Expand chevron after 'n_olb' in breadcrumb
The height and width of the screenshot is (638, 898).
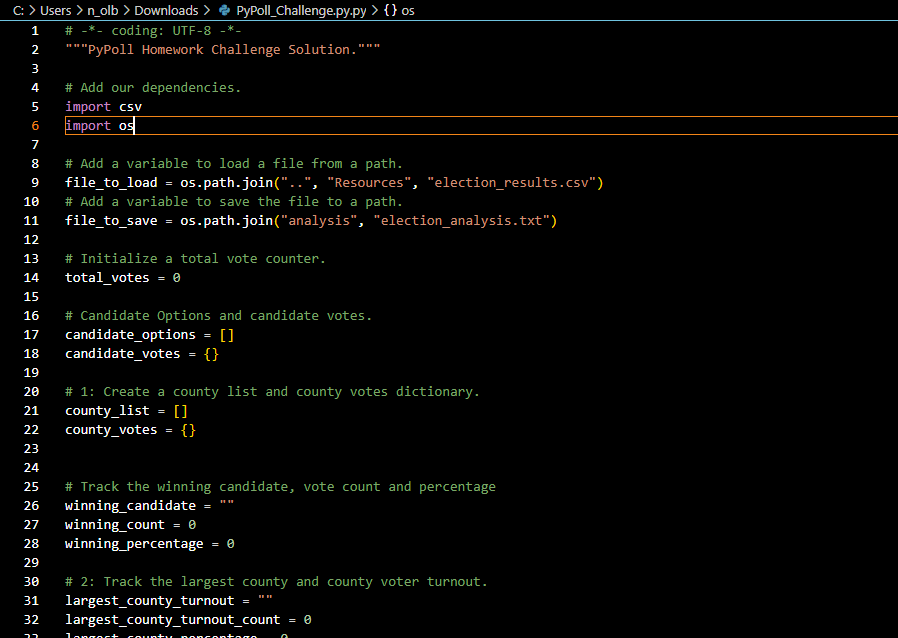pyautogui.click(x=126, y=10)
